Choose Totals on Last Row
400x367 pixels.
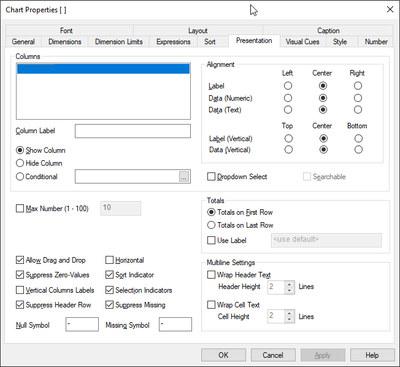(211, 225)
